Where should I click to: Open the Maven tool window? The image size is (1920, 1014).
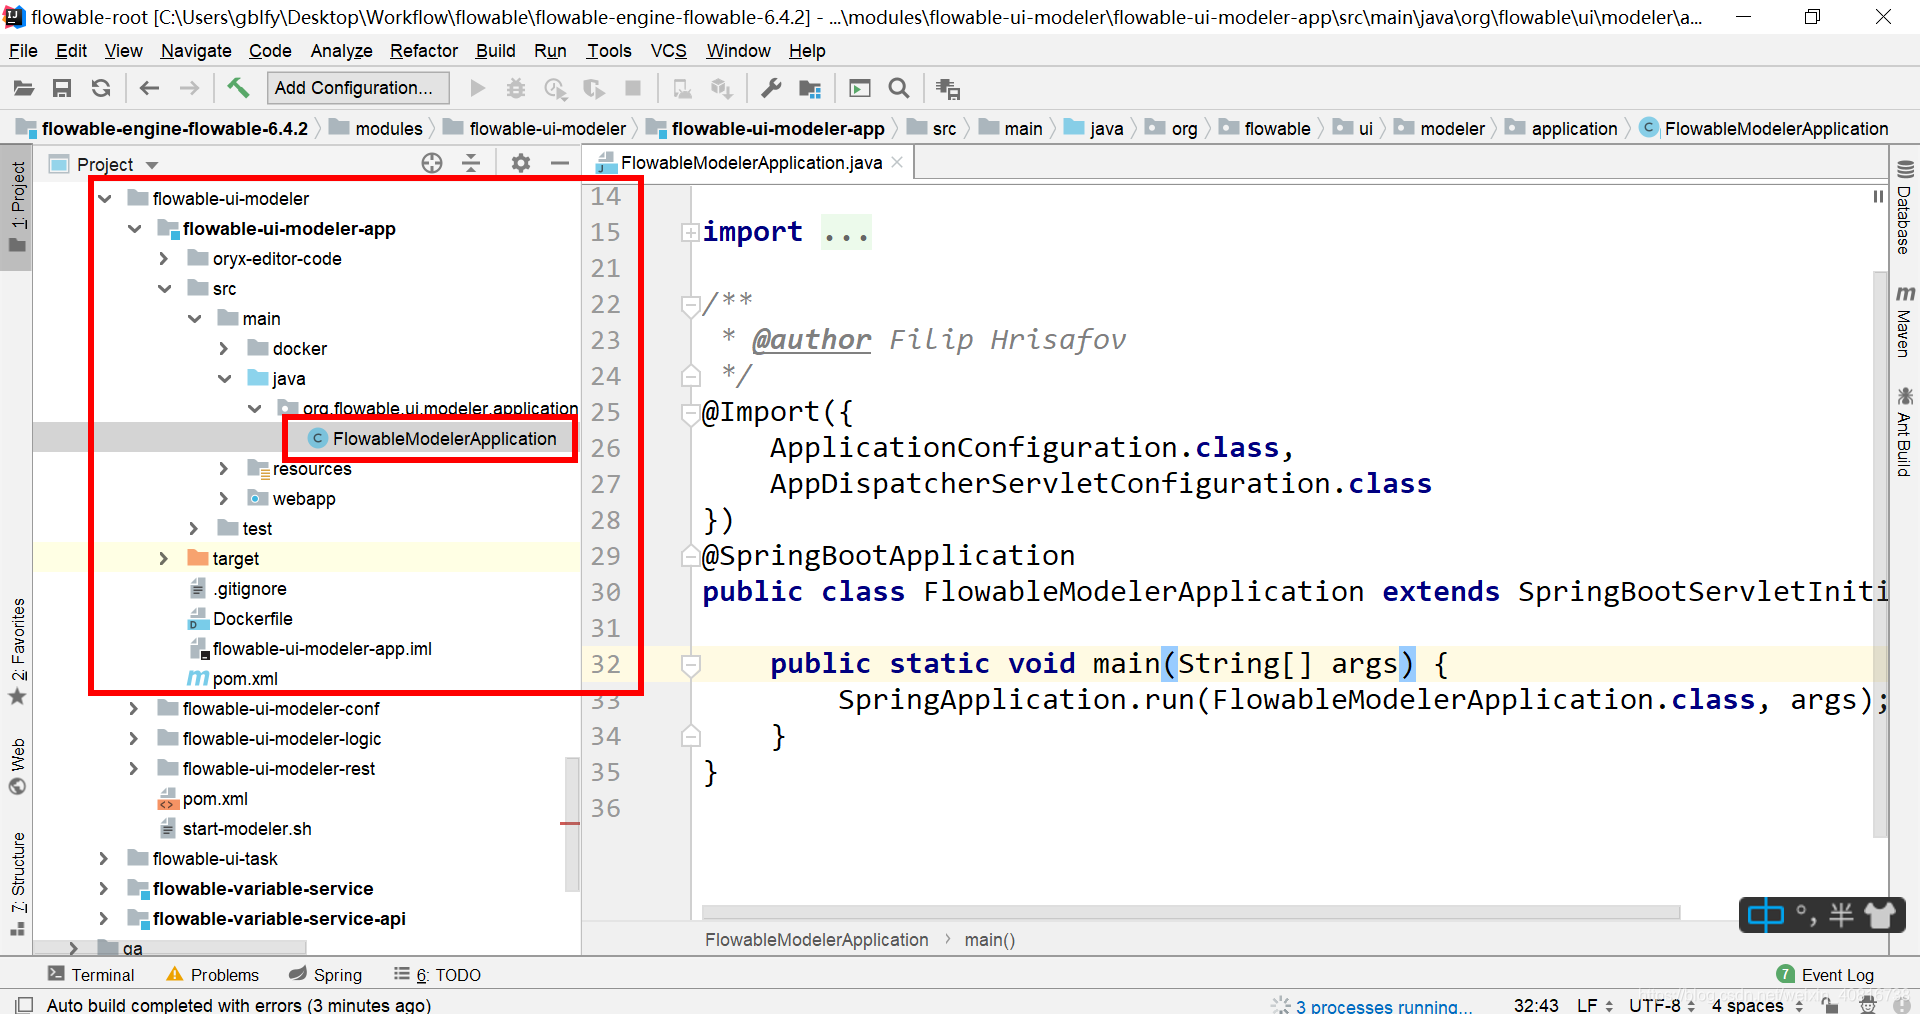click(1904, 322)
